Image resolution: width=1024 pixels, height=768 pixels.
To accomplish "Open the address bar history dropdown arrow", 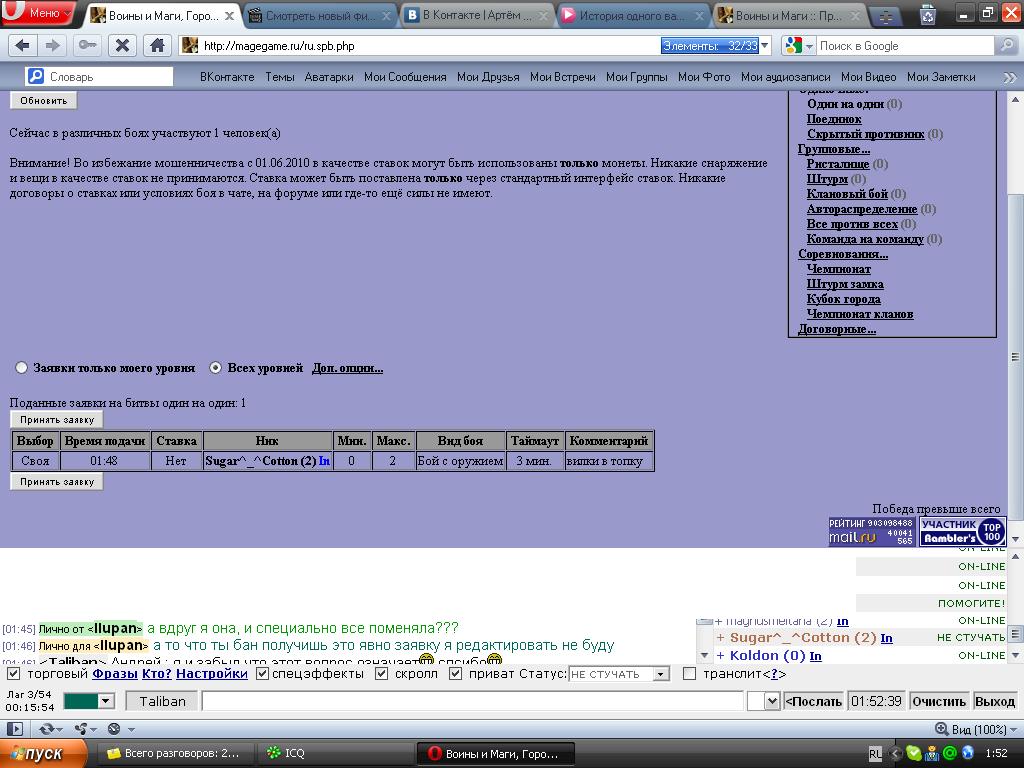I will click(x=765, y=45).
